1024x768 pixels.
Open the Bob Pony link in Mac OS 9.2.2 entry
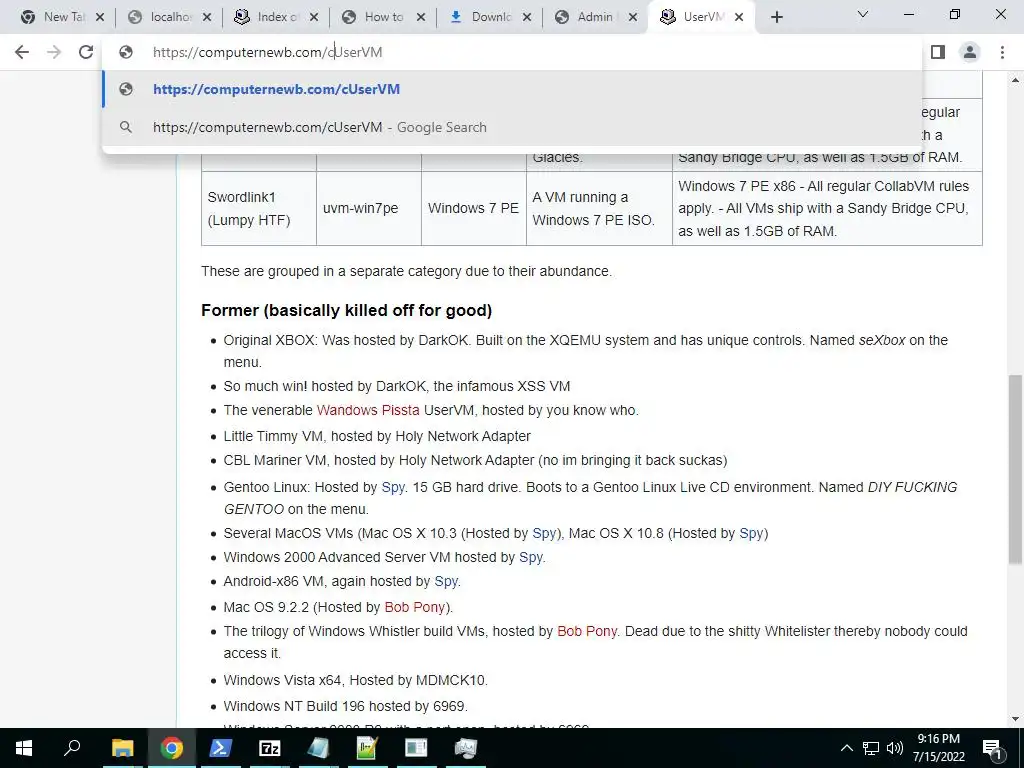coord(414,607)
